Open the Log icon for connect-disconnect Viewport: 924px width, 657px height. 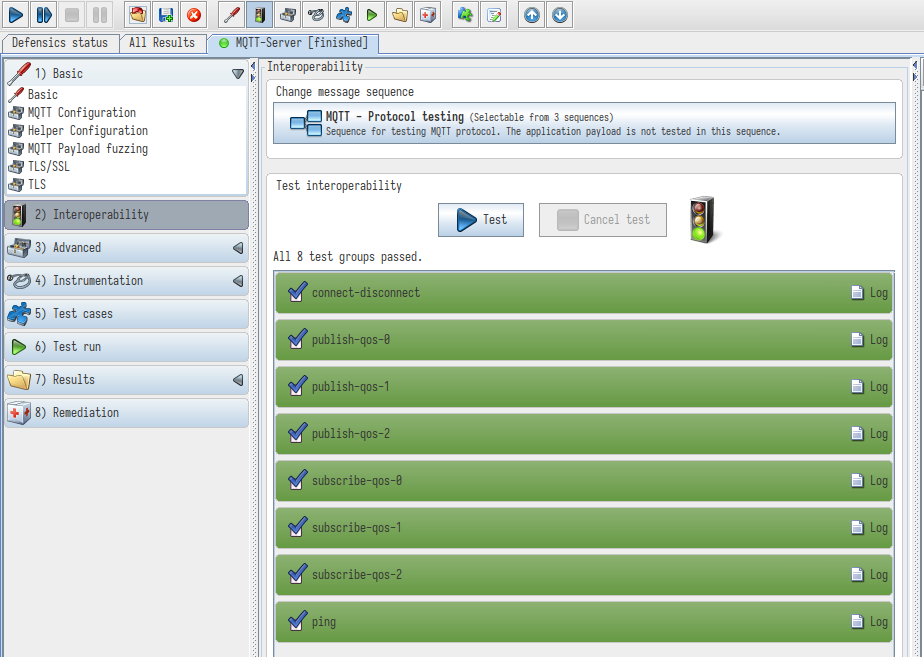tap(857, 292)
